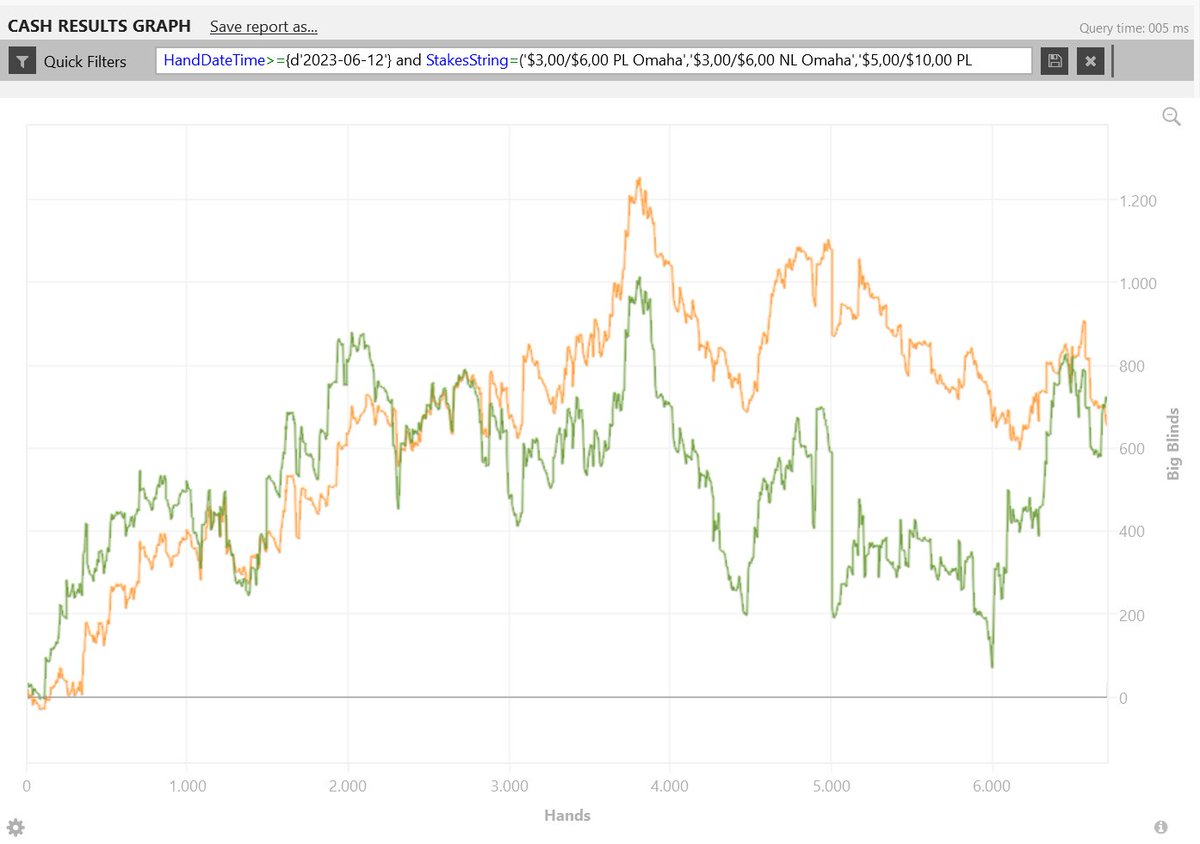Save the current filter with disk icon
Image resolution: width=1200 pixels, height=844 pixels.
[x=1054, y=61]
